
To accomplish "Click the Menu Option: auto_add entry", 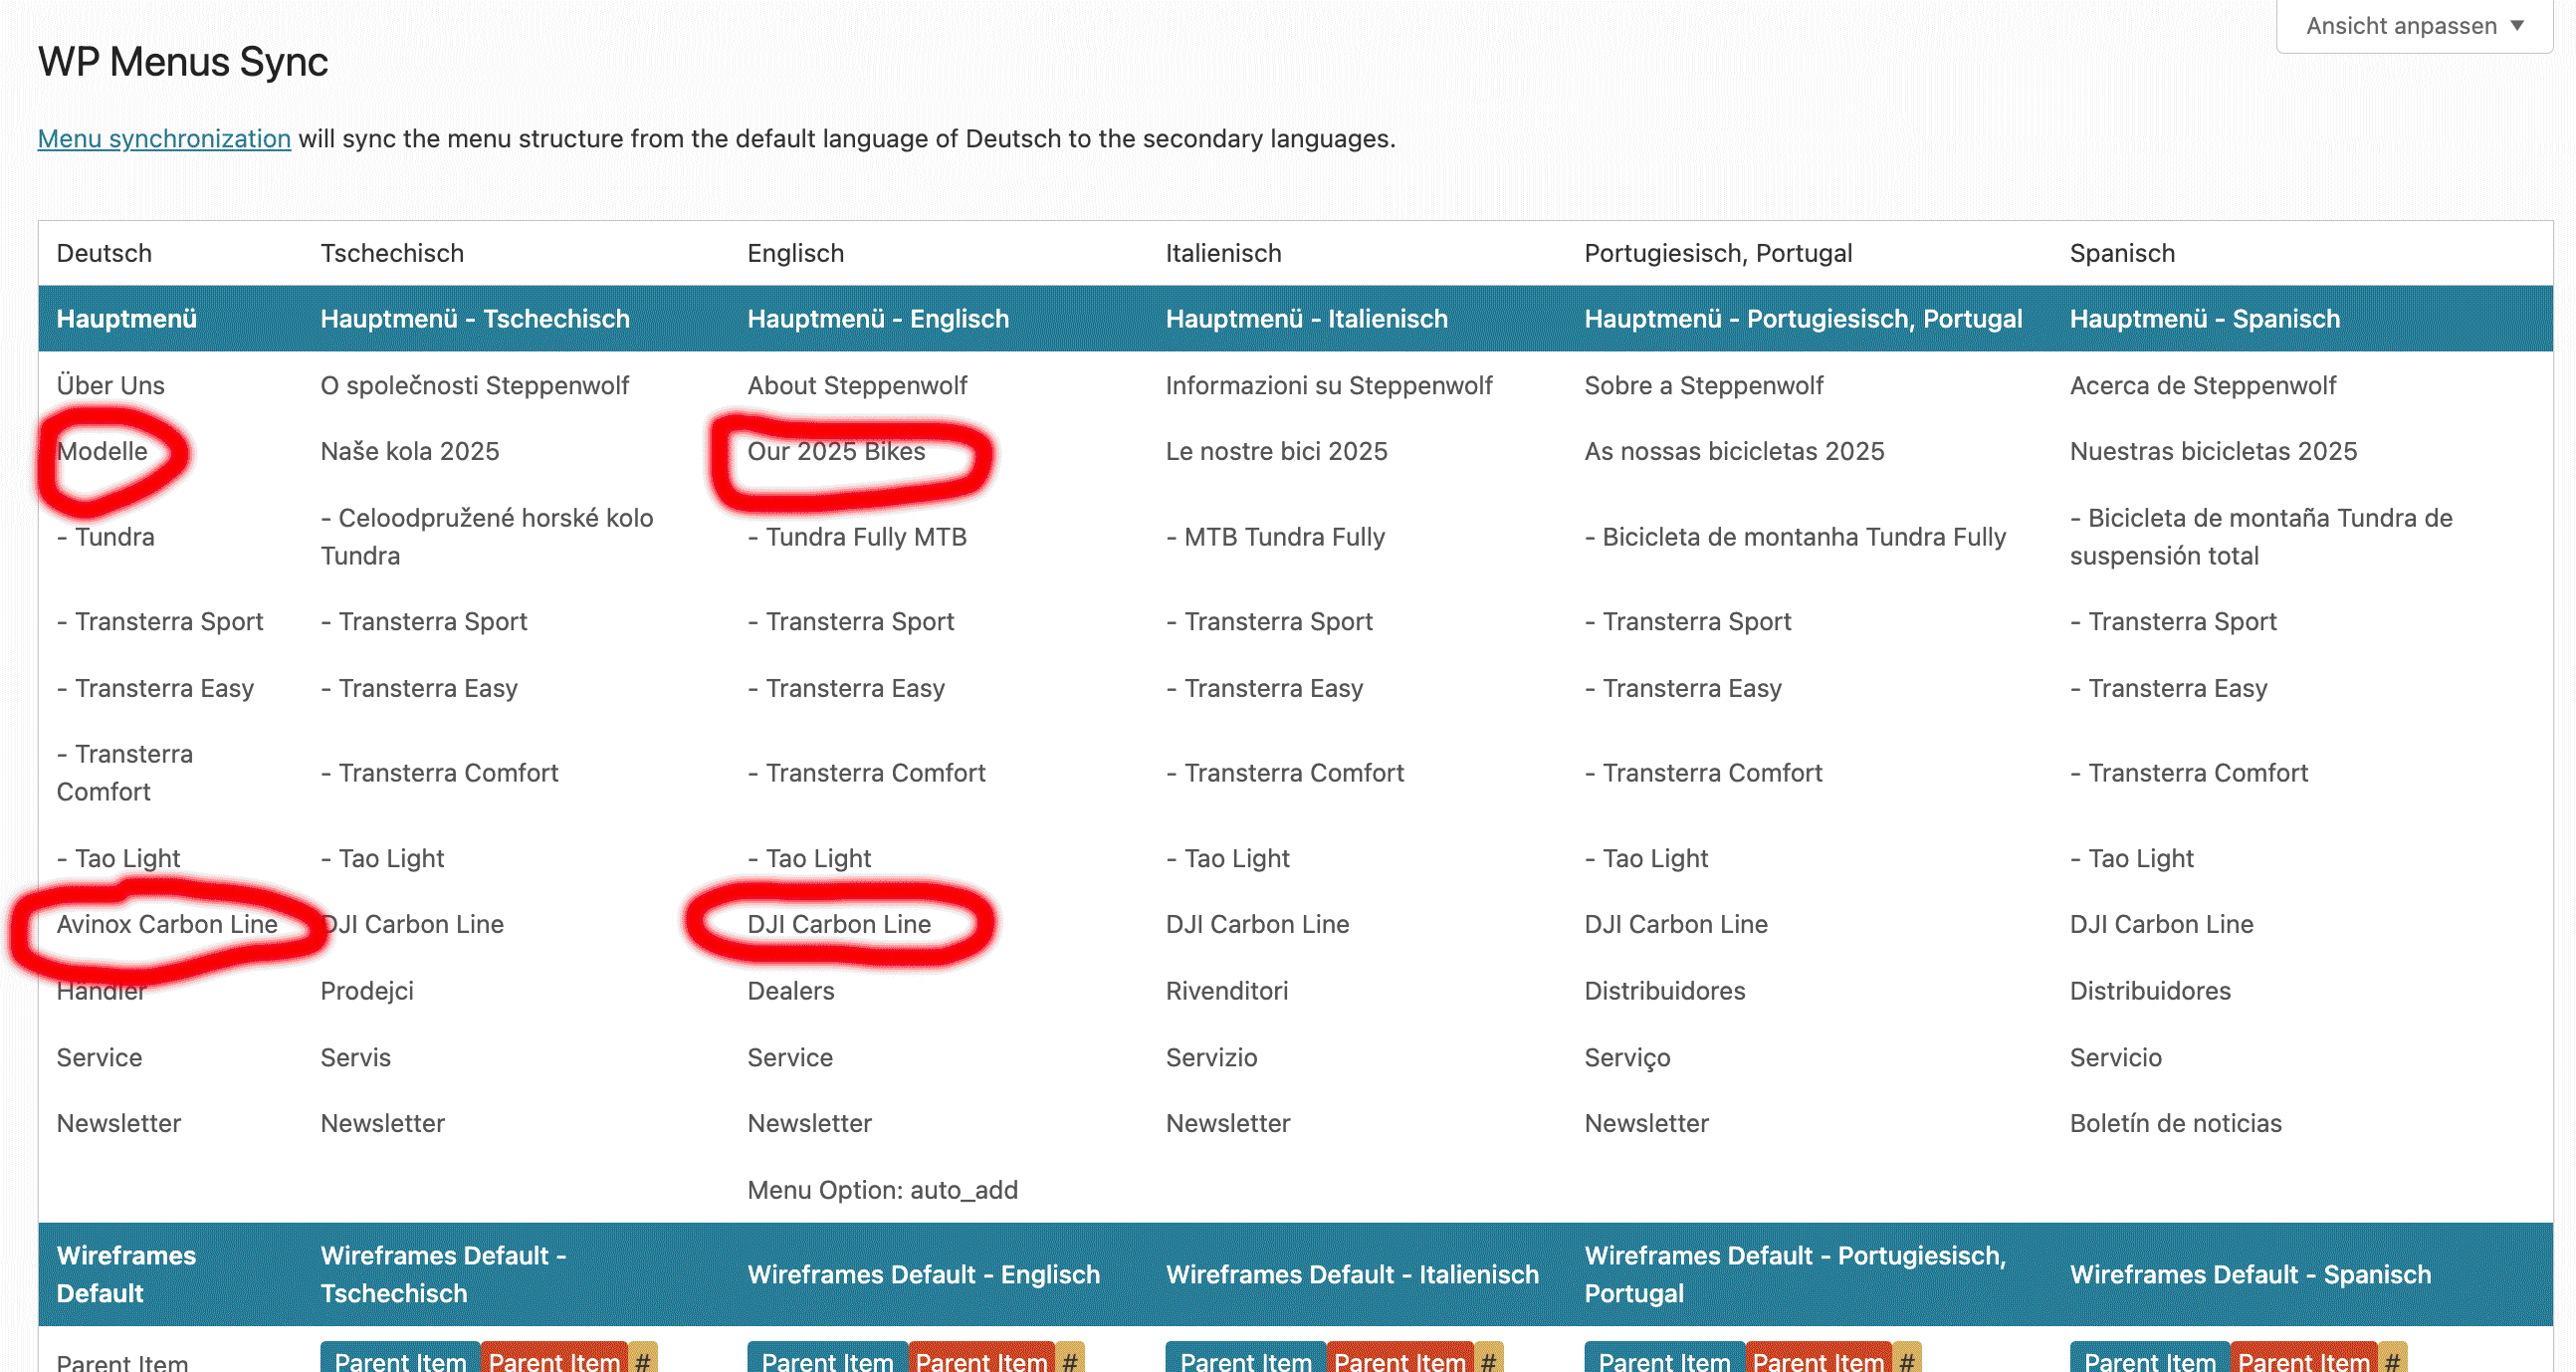I will pyautogui.click(x=882, y=1190).
